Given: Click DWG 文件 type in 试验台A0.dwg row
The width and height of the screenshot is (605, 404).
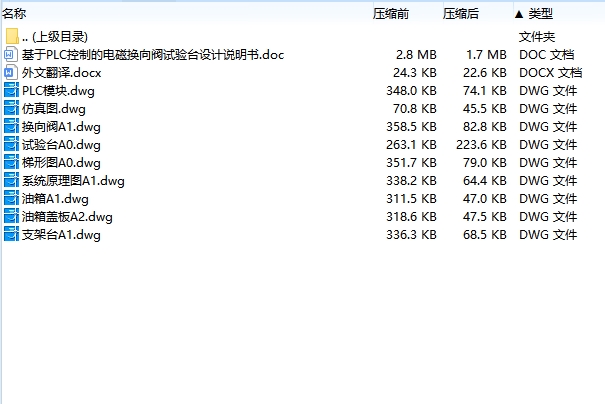Looking at the screenshot, I should pyautogui.click(x=548, y=145).
